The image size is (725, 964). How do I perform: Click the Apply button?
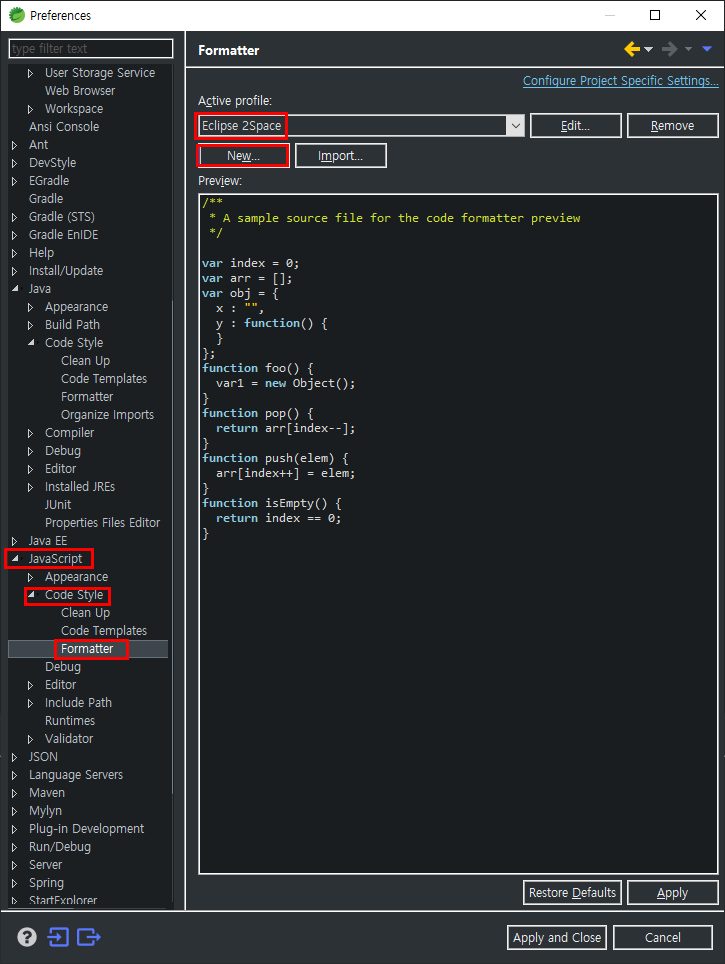click(673, 893)
